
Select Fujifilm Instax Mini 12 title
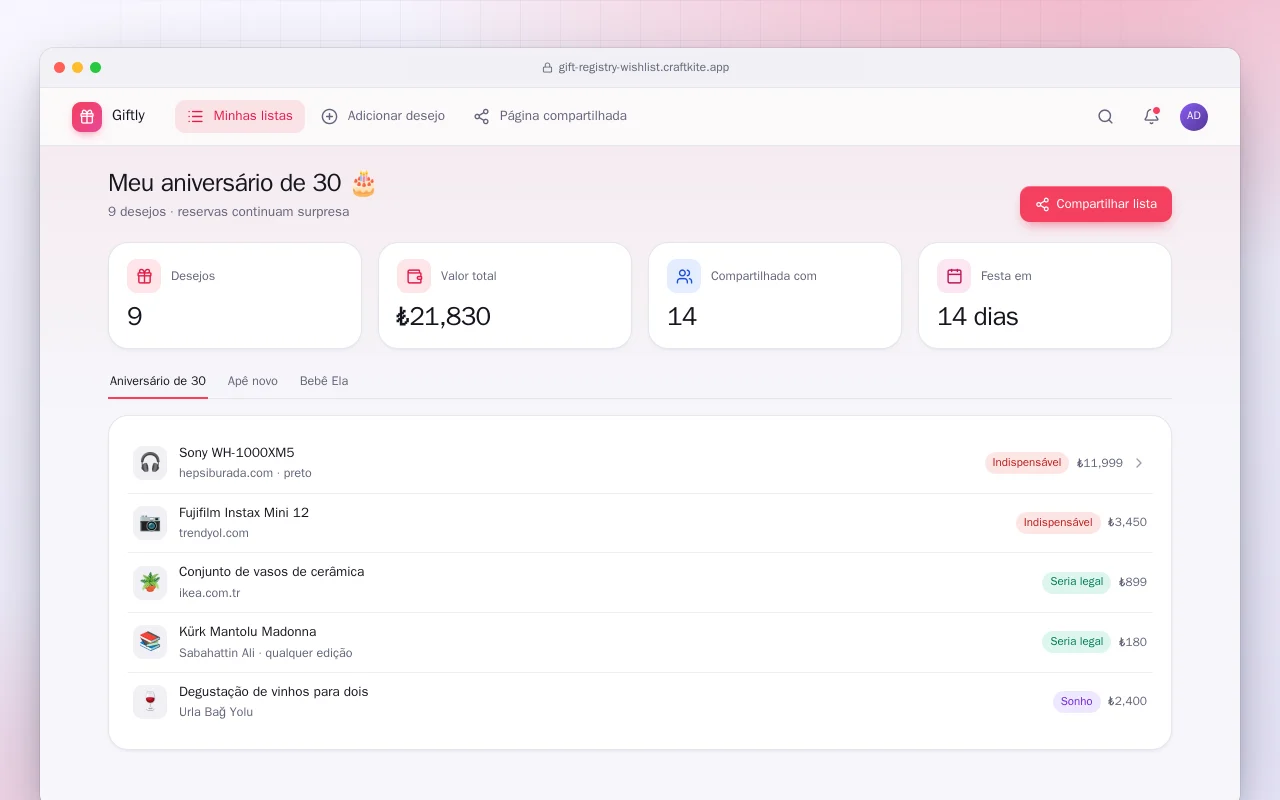pos(244,513)
